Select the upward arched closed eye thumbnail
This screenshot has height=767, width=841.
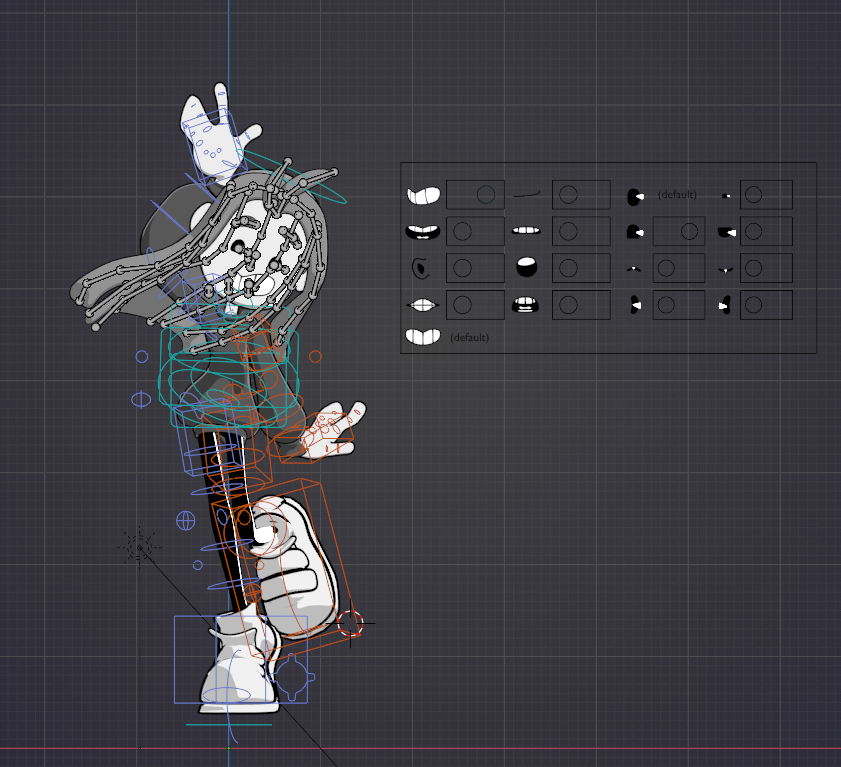coord(633,268)
